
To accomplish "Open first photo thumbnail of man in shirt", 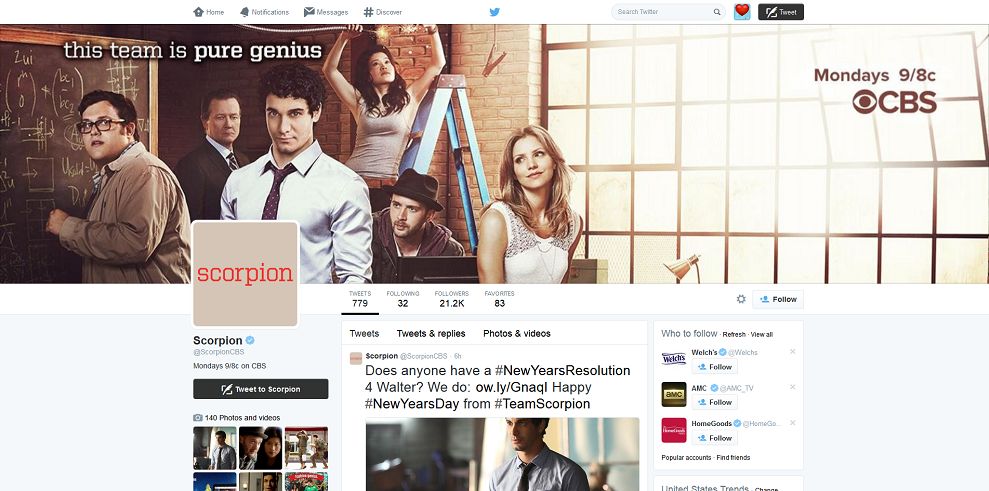I will [x=214, y=448].
